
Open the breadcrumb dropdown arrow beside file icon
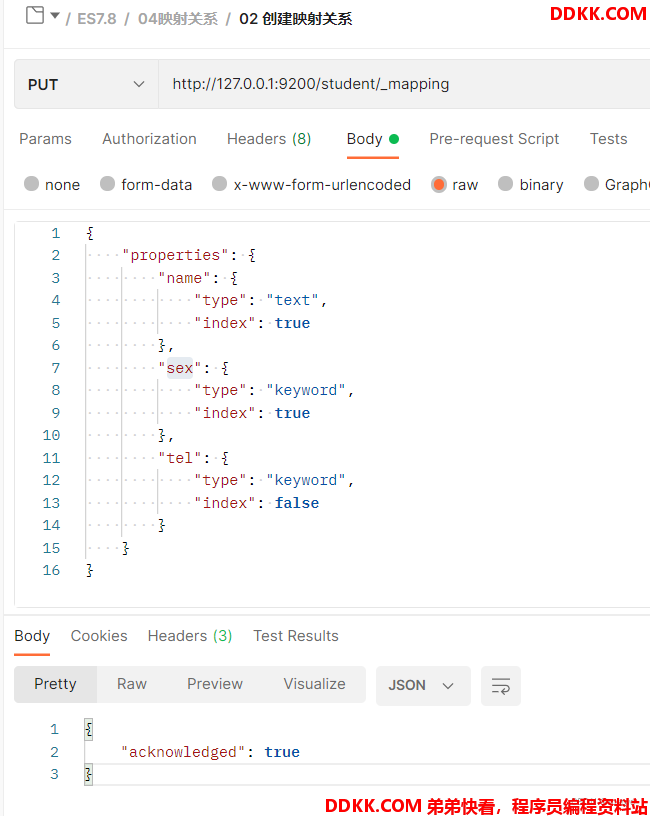click(55, 16)
